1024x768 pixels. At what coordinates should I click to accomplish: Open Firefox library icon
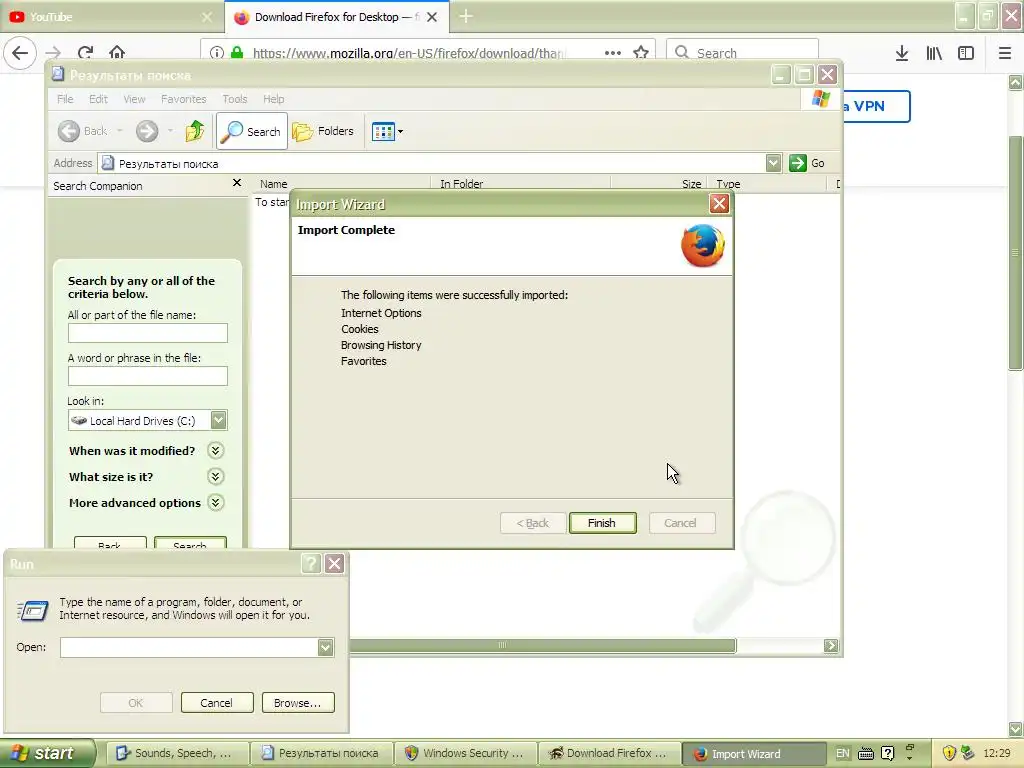click(x=934, y=53)
